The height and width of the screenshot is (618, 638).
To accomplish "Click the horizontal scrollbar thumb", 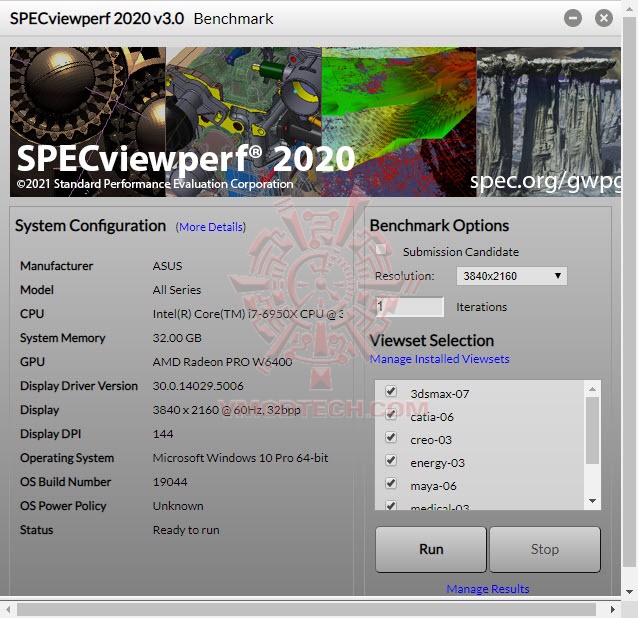I will (306, 609).
